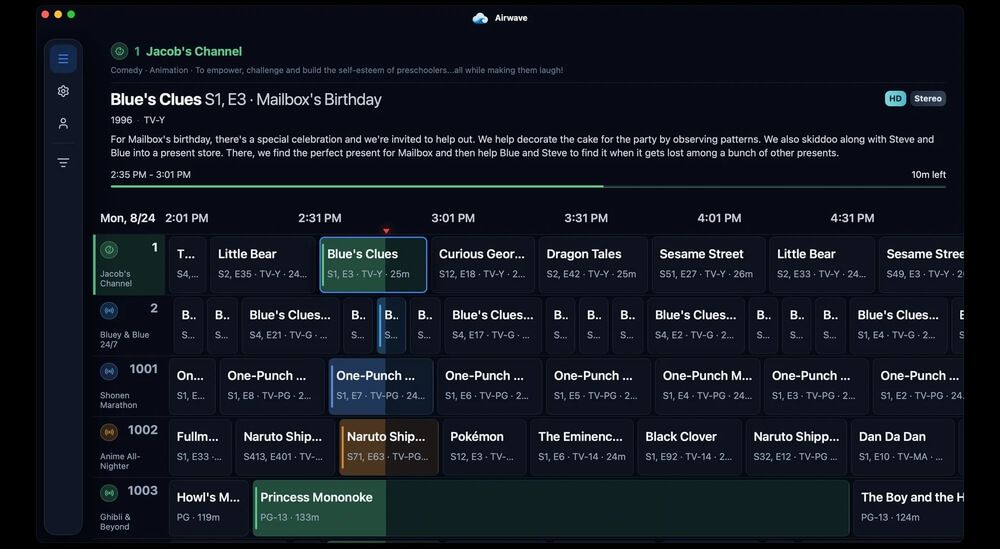The width and height of the screenshot is (1000, 549).
Task: Select Blue's Clues S4, E21 program
Action: pyautogui.click(x=290, y=325)
